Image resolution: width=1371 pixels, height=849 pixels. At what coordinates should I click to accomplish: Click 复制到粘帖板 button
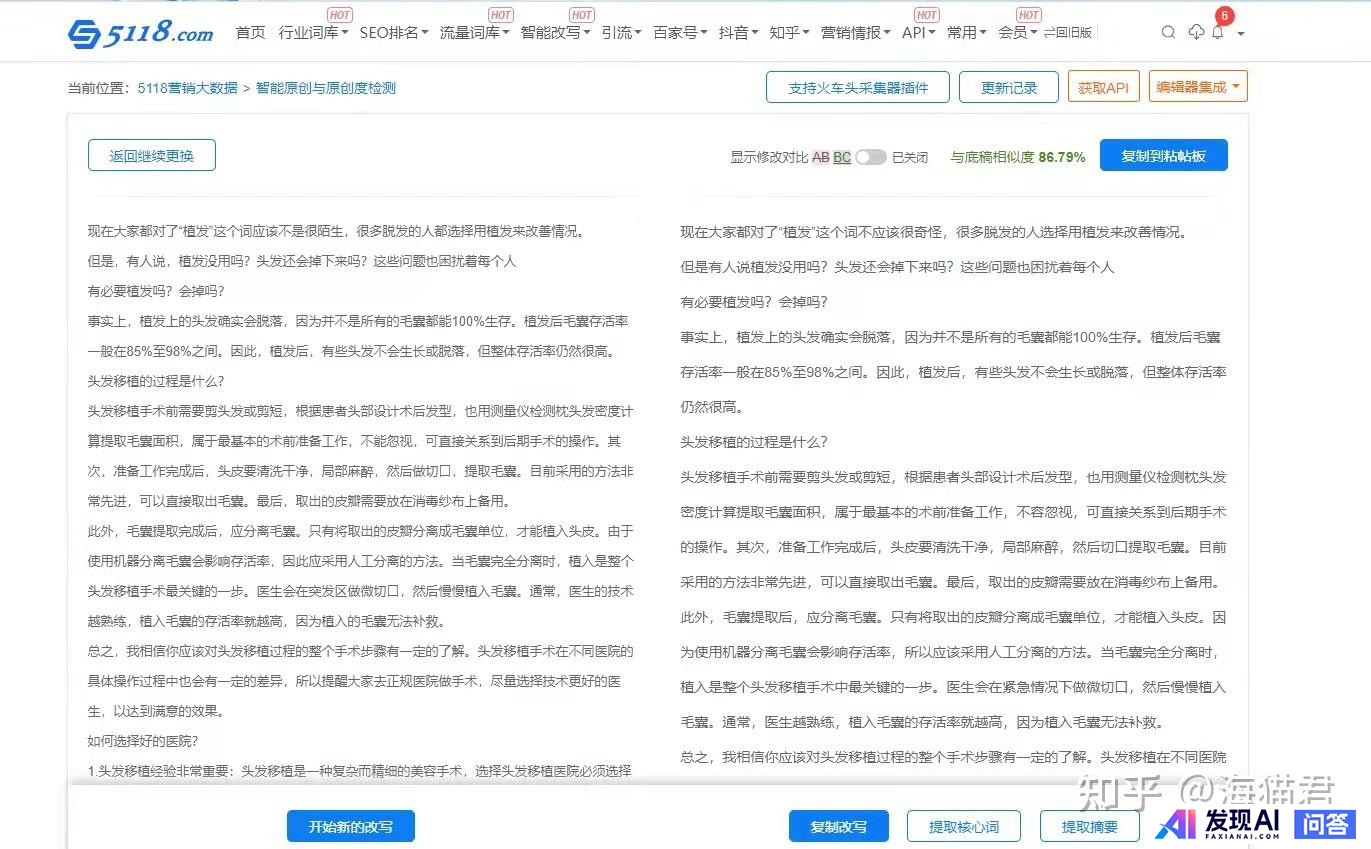pyautogui.click(x=1163, y=156)
